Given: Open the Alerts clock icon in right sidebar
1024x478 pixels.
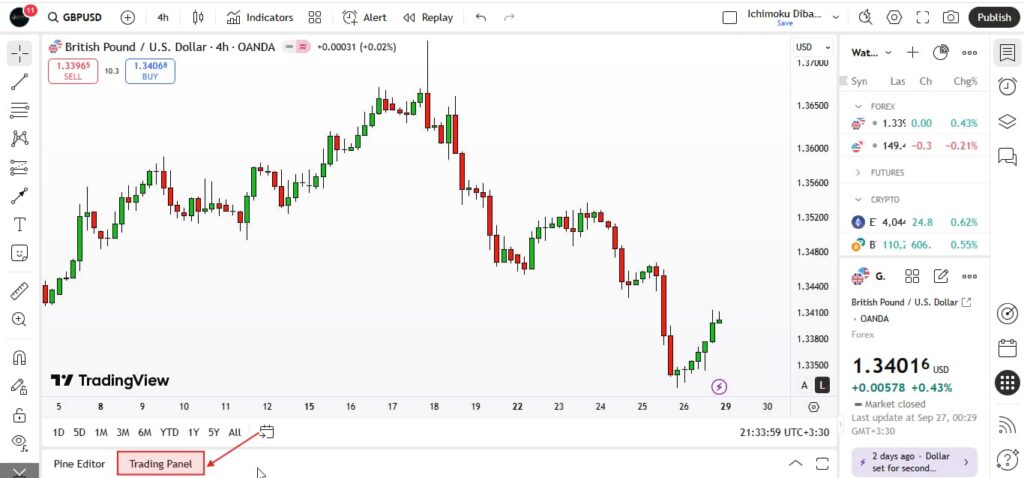Looking at the screenshot, I should click(x=1007, y=87).
